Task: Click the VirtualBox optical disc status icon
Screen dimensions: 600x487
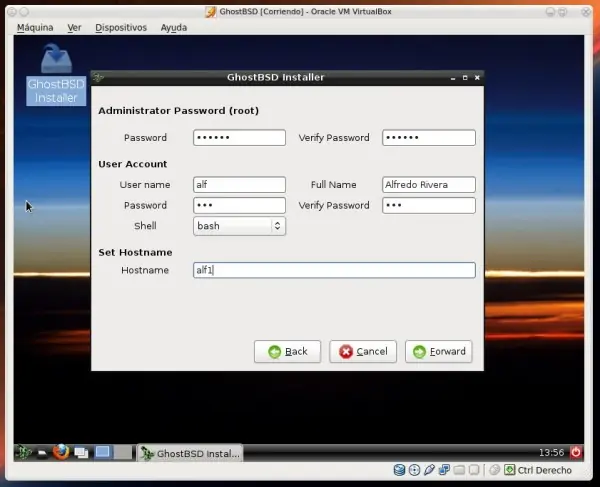Action: pos(414,470)
